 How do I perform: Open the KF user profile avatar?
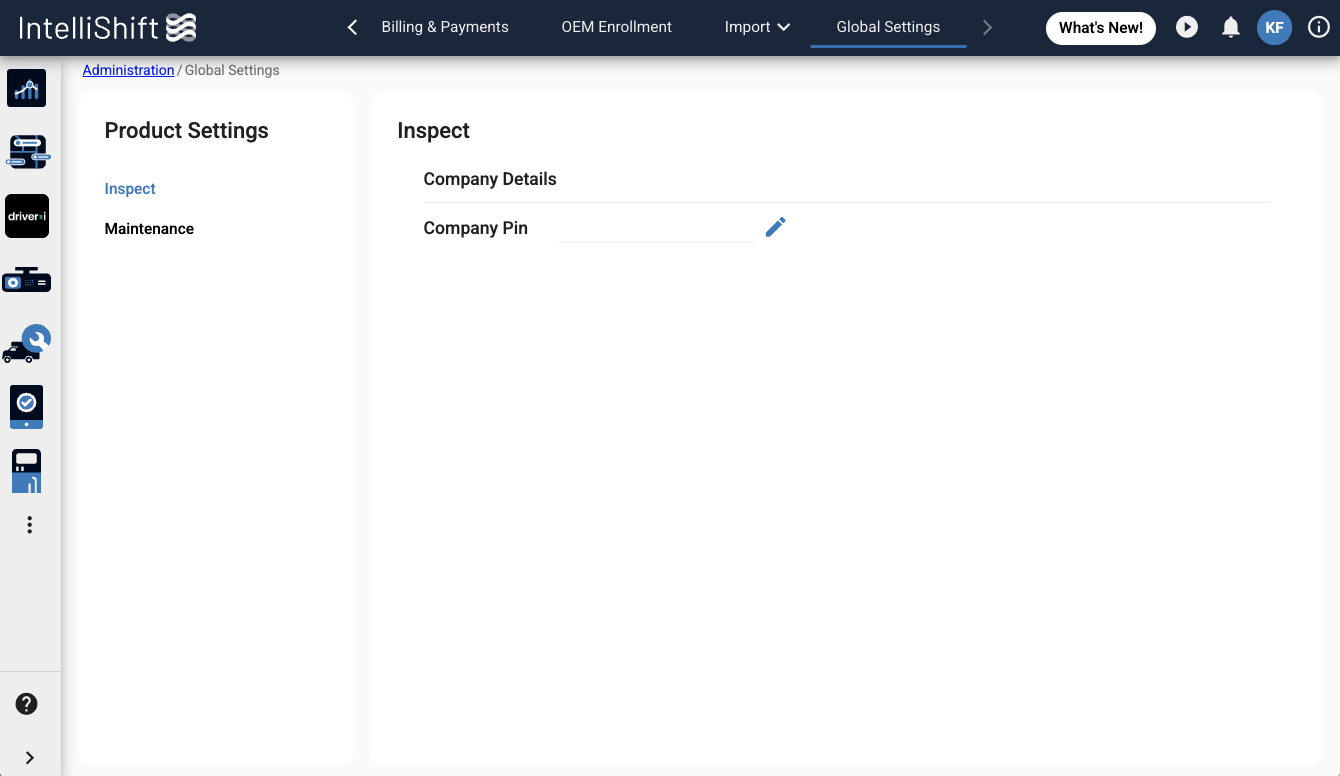[x=1275, y=28]
